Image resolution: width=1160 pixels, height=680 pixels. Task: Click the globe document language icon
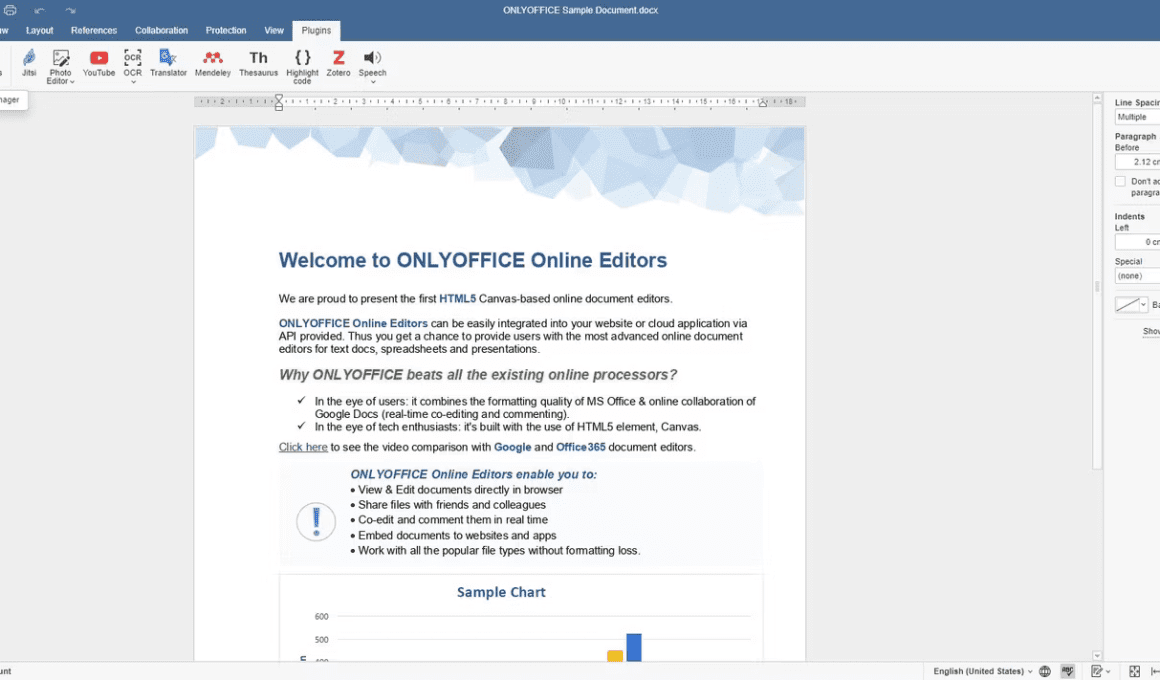(1045, 671)
